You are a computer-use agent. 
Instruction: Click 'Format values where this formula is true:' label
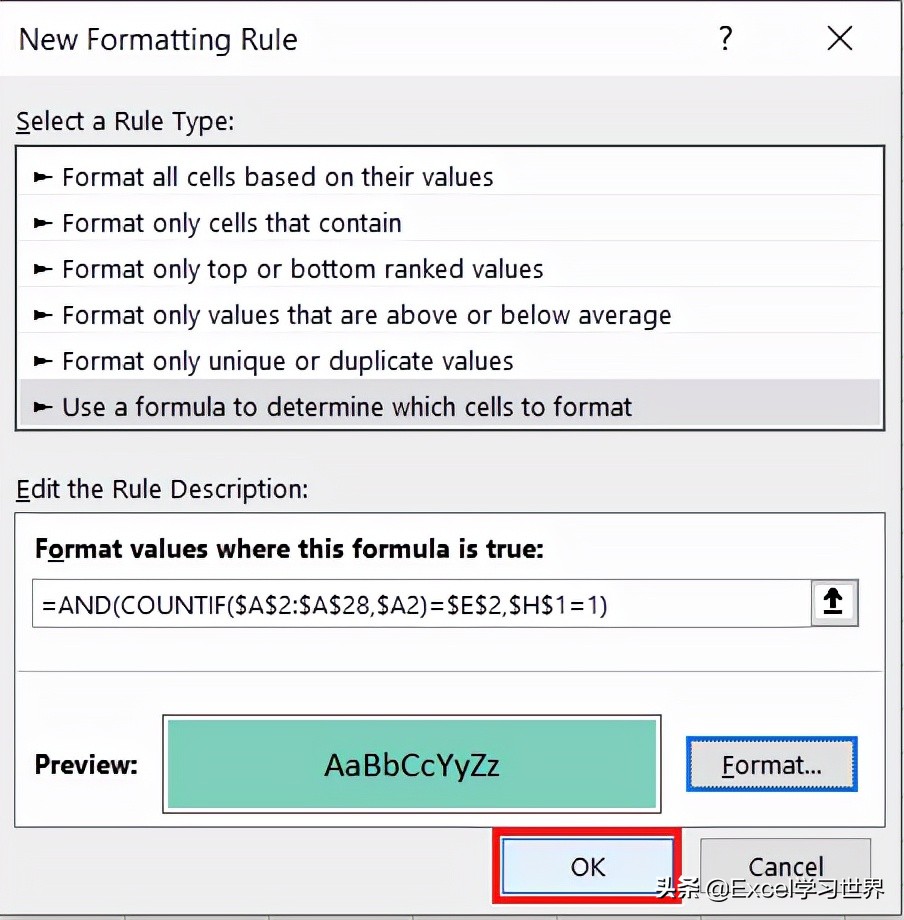click(x=289, y=549)
